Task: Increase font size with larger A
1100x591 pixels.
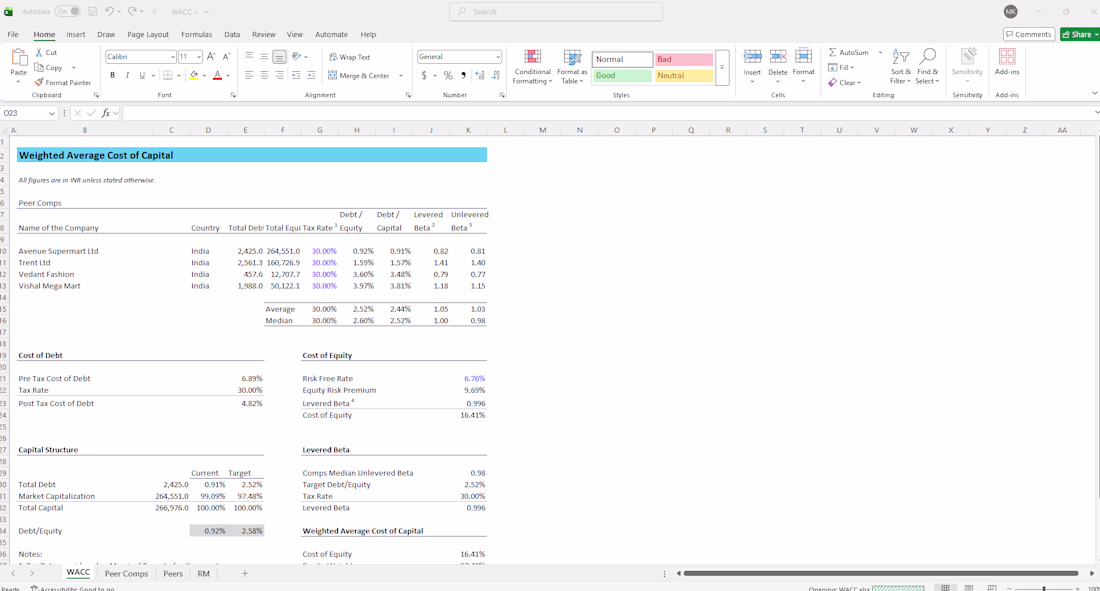Action: point(211,56)
